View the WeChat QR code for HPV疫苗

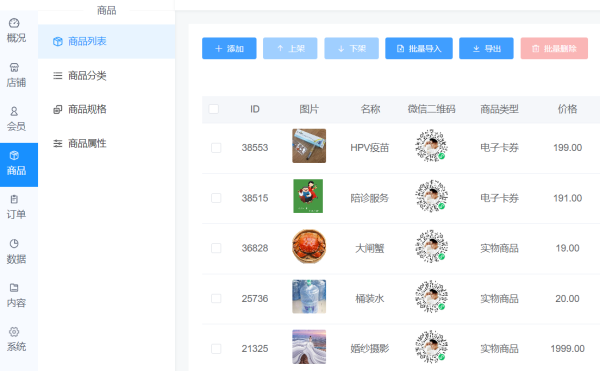432,146
